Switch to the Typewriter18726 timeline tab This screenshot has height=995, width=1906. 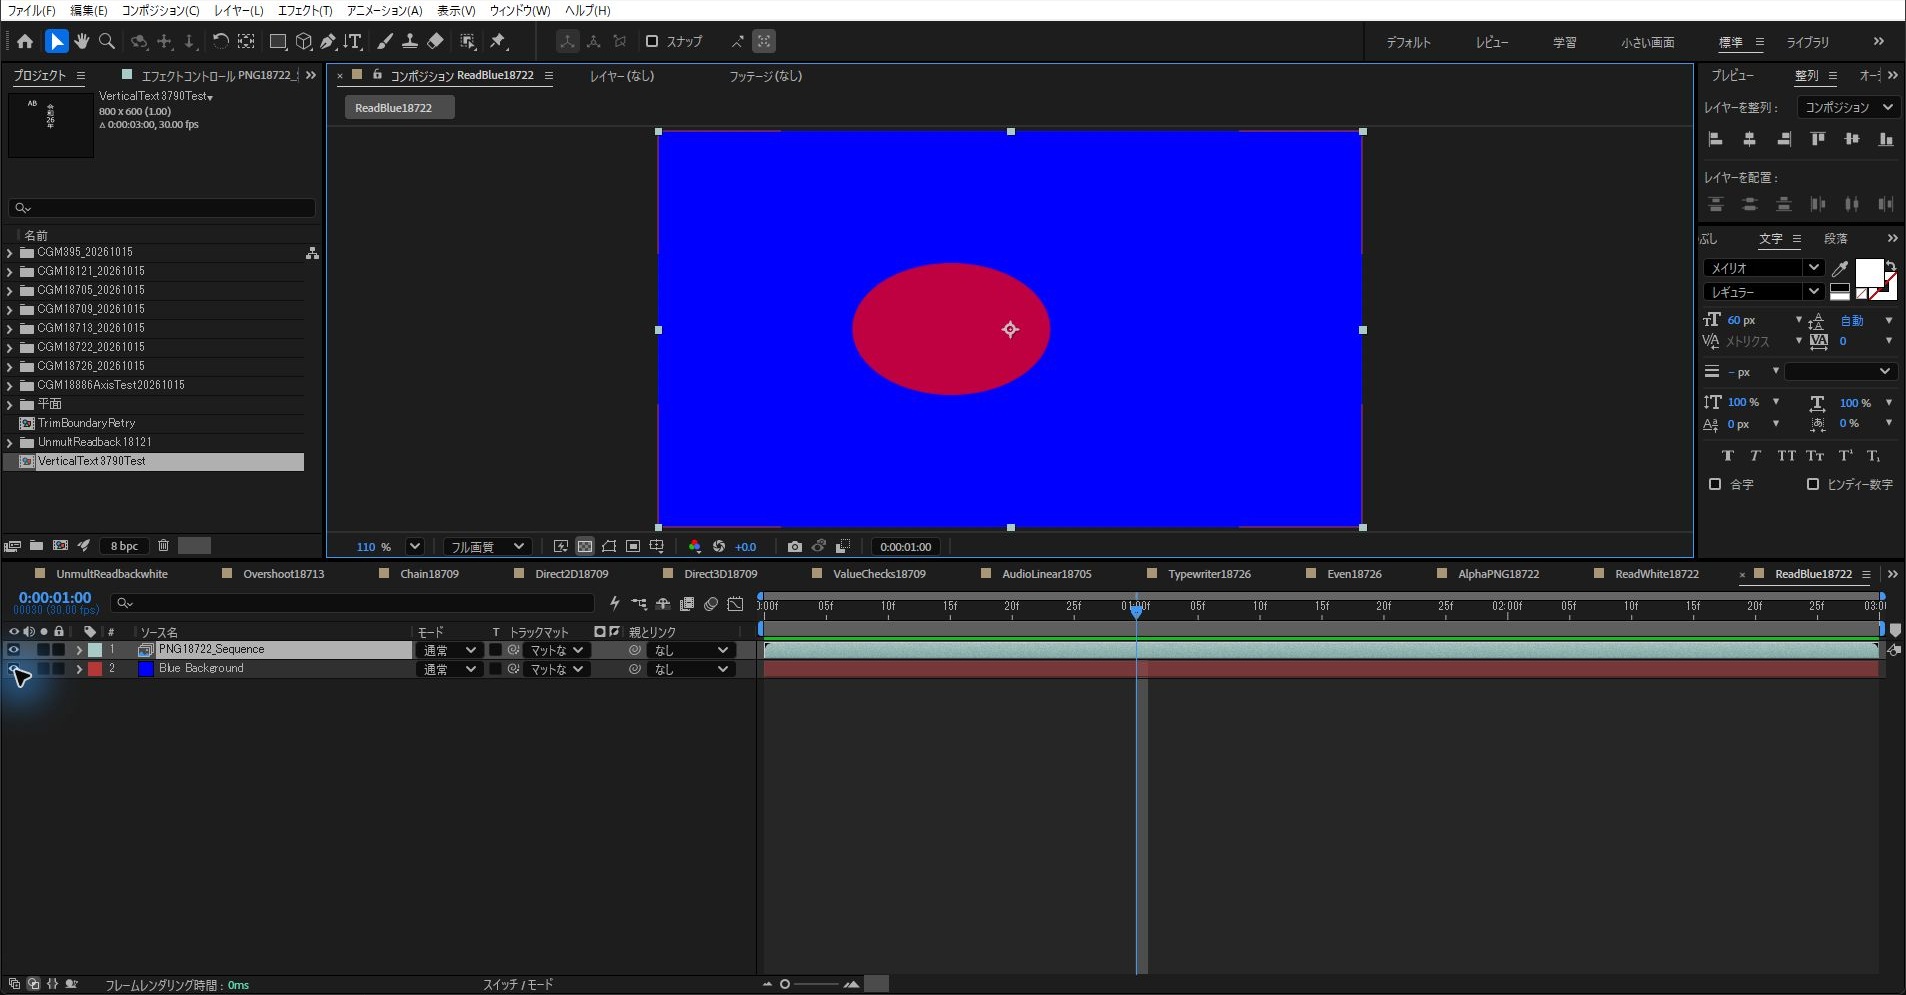point(1209,574)
